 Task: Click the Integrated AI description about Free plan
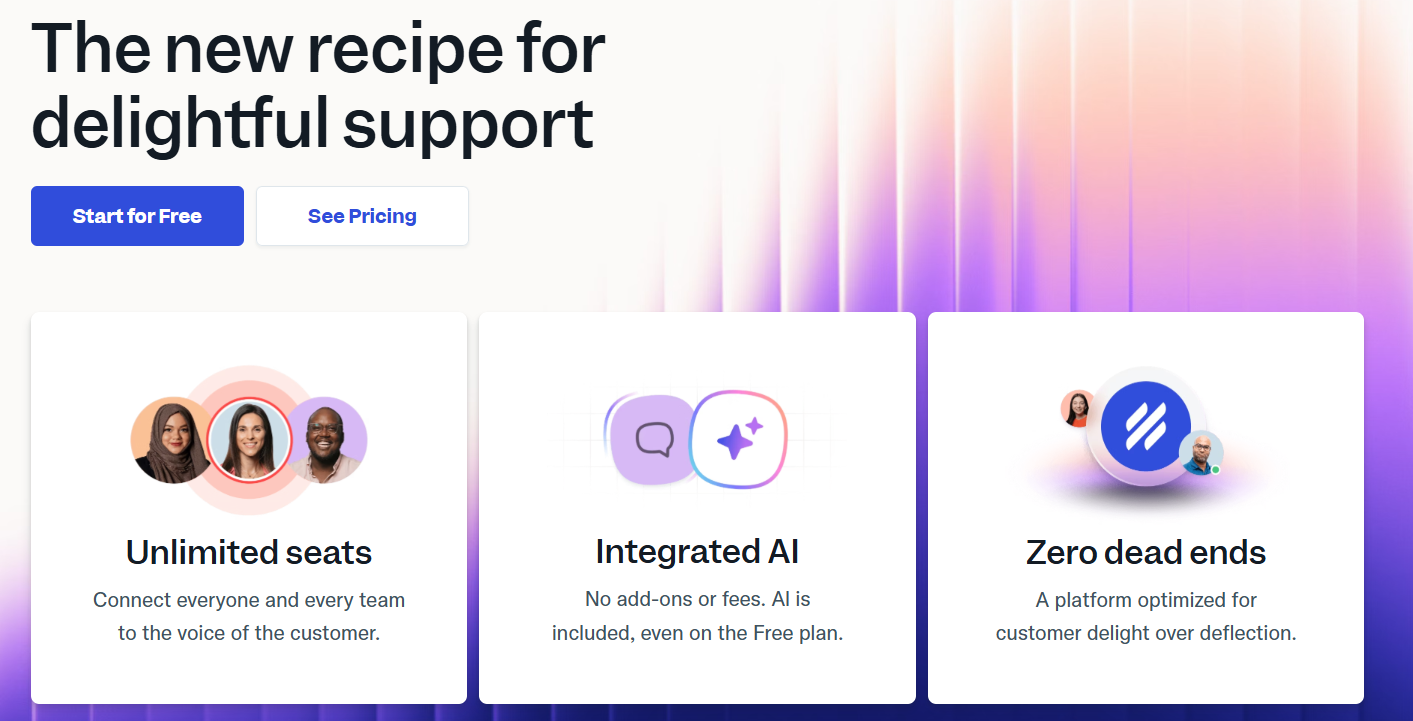tap(698, 617)
